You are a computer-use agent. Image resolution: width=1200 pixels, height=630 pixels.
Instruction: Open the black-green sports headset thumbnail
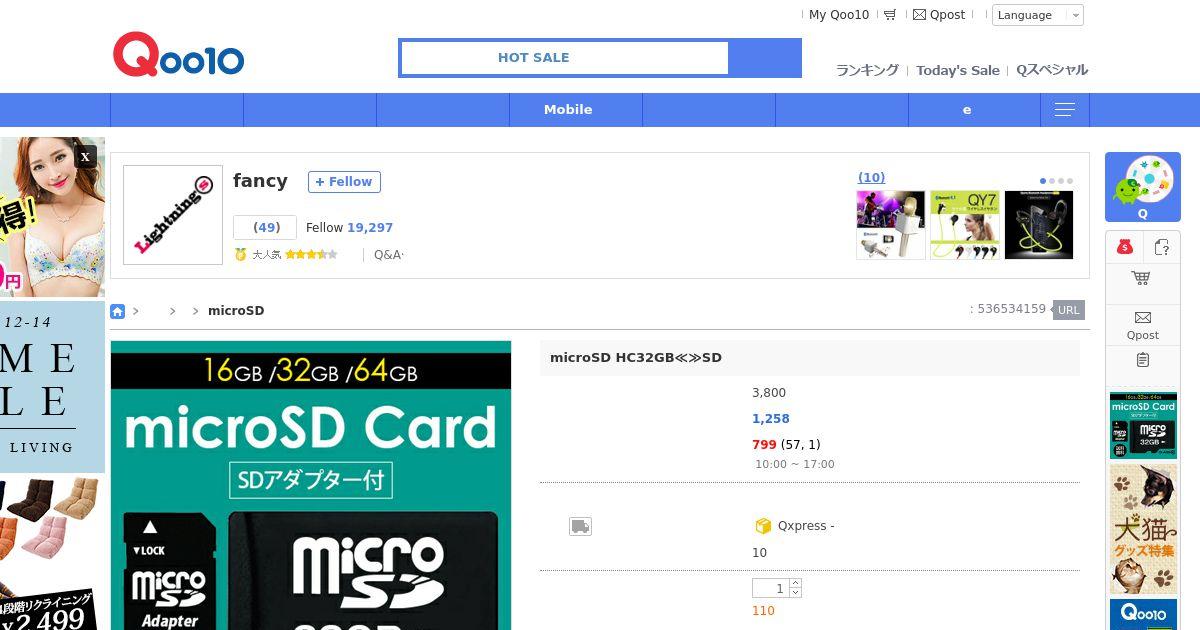tap(1039, 225)
